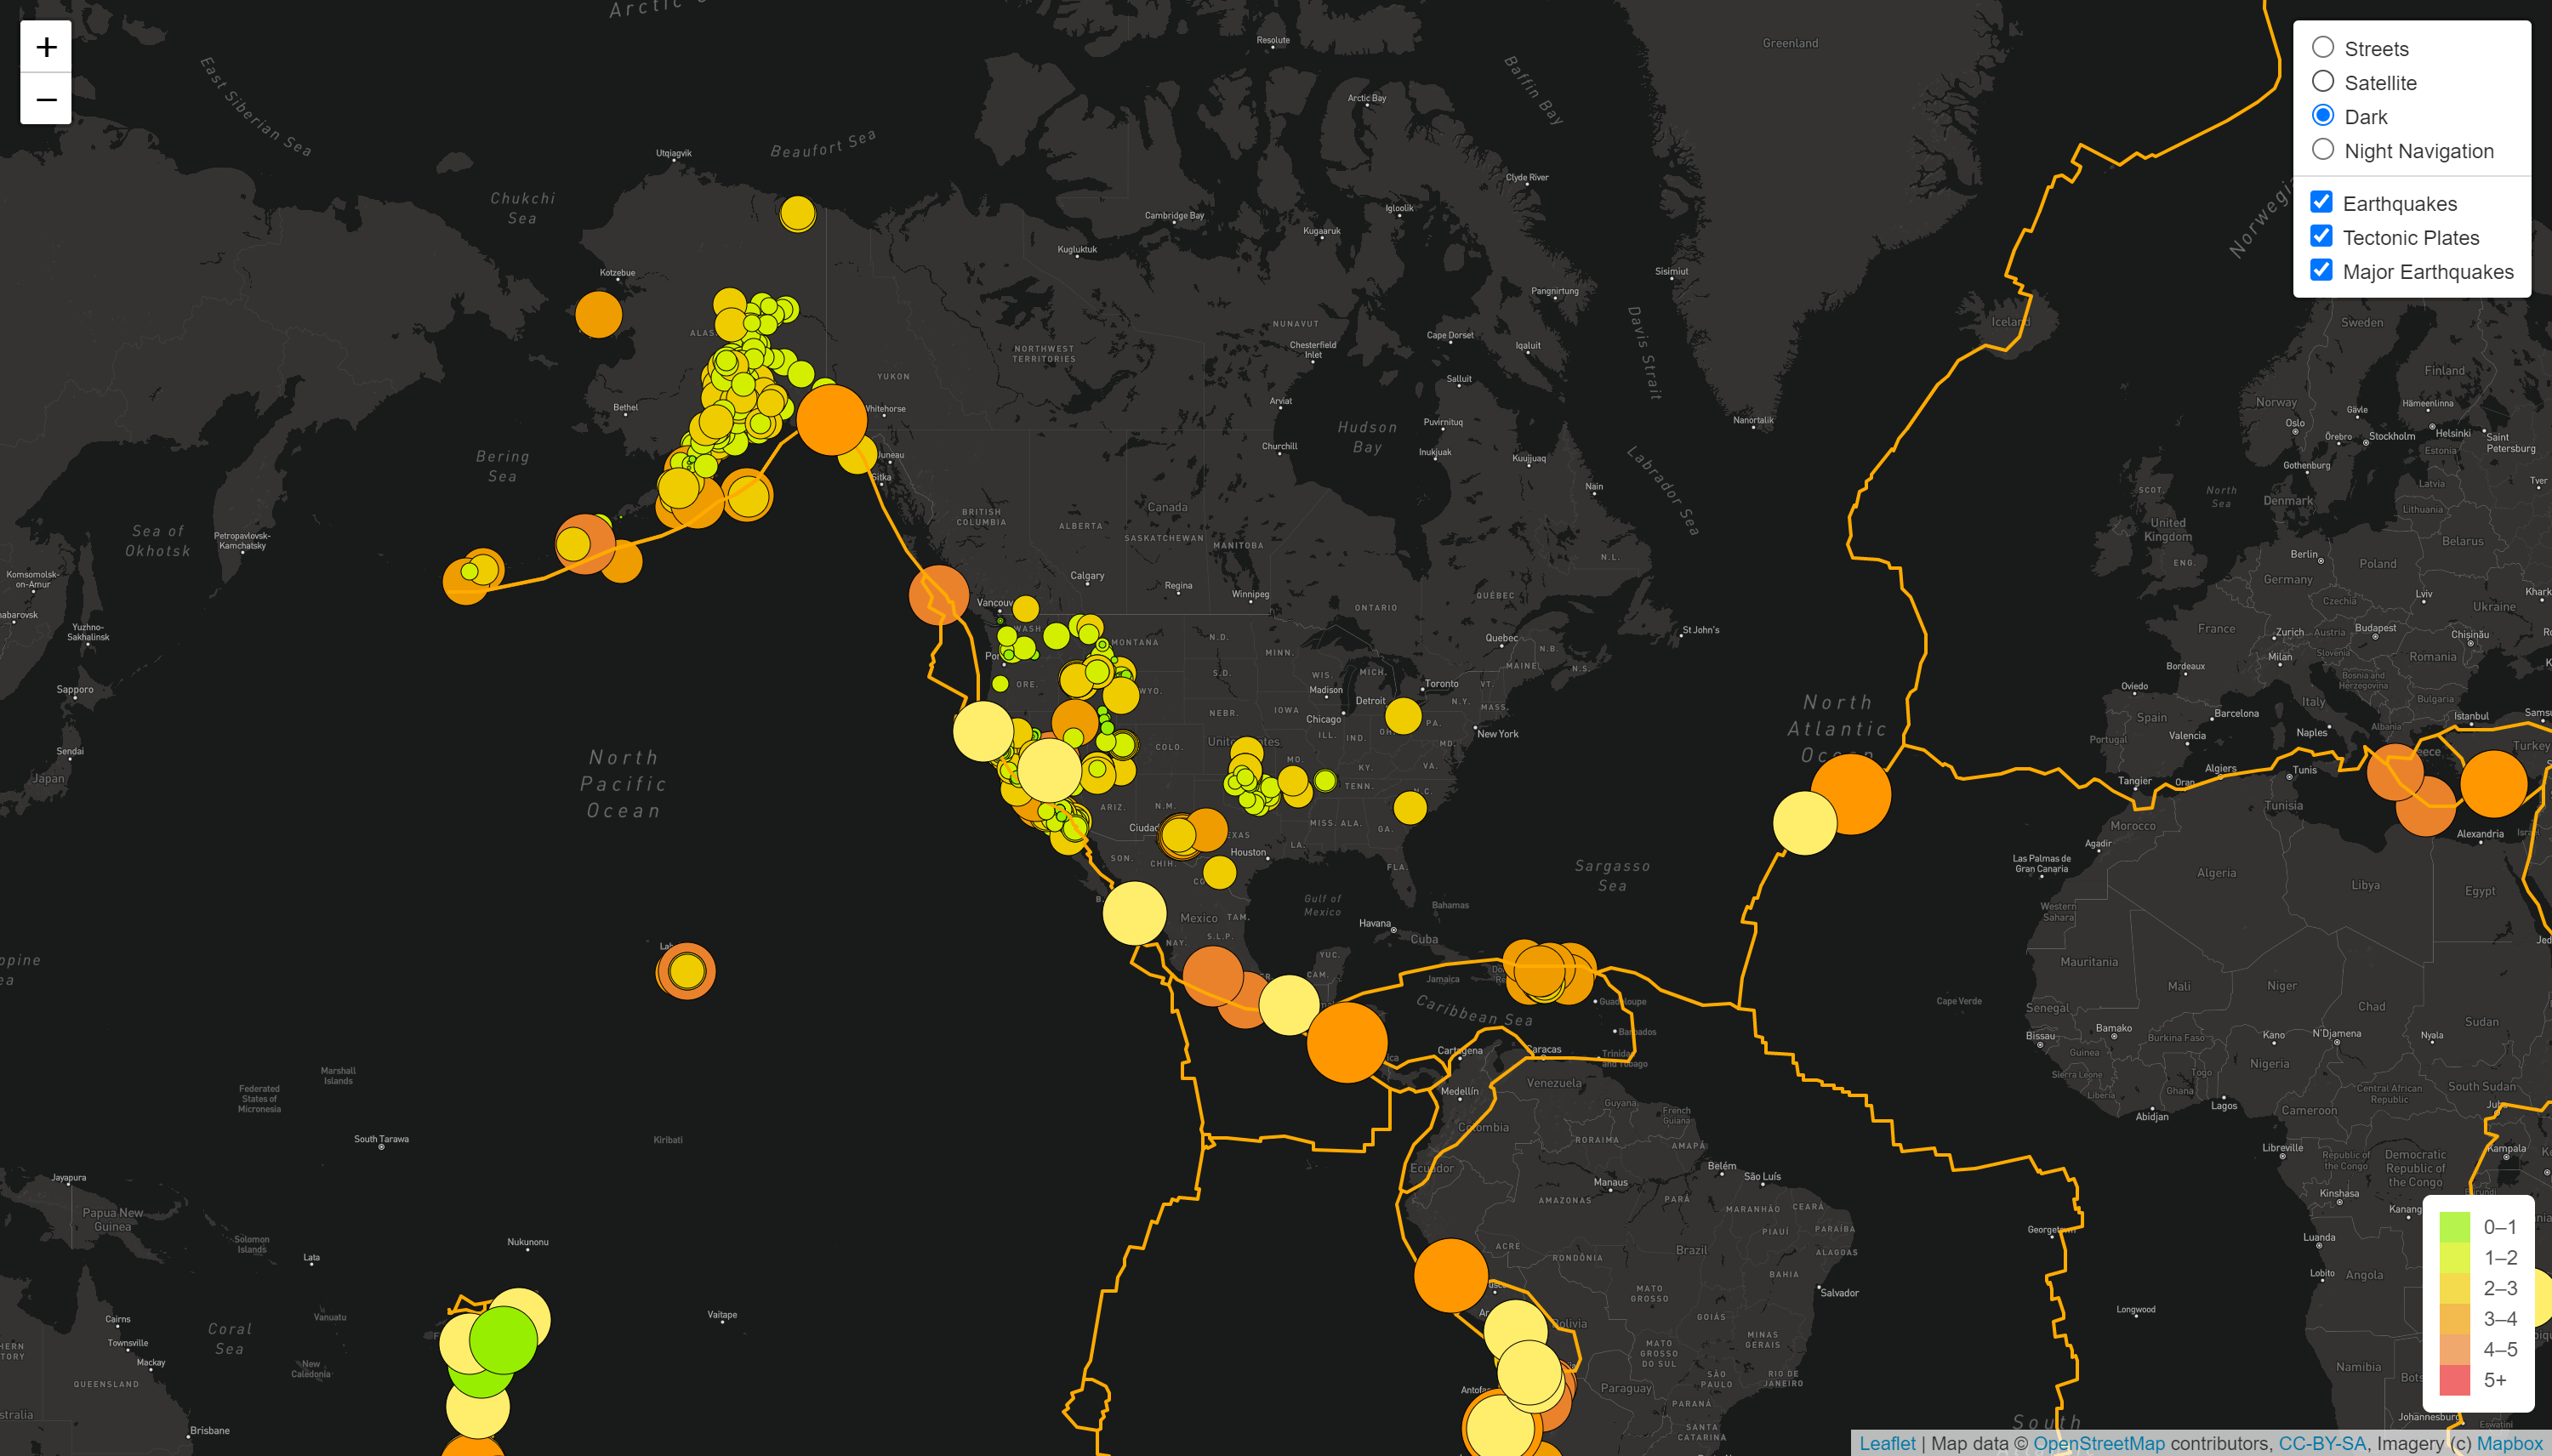2552x1456 pixels.
Task: Click the large orange earthquake marker near Alaska
Action: pos(833,419)
